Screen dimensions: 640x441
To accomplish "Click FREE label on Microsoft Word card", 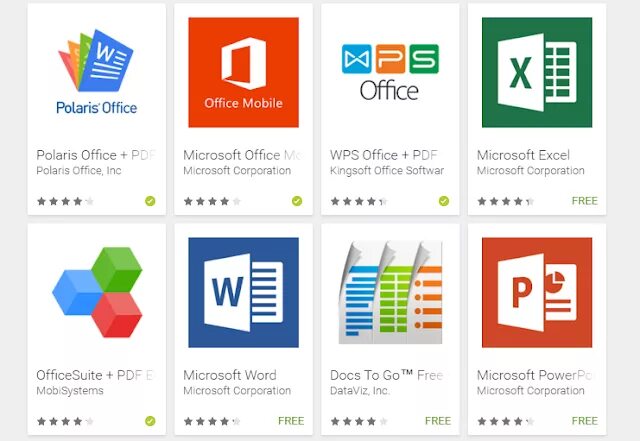I will tap(291, 421).
